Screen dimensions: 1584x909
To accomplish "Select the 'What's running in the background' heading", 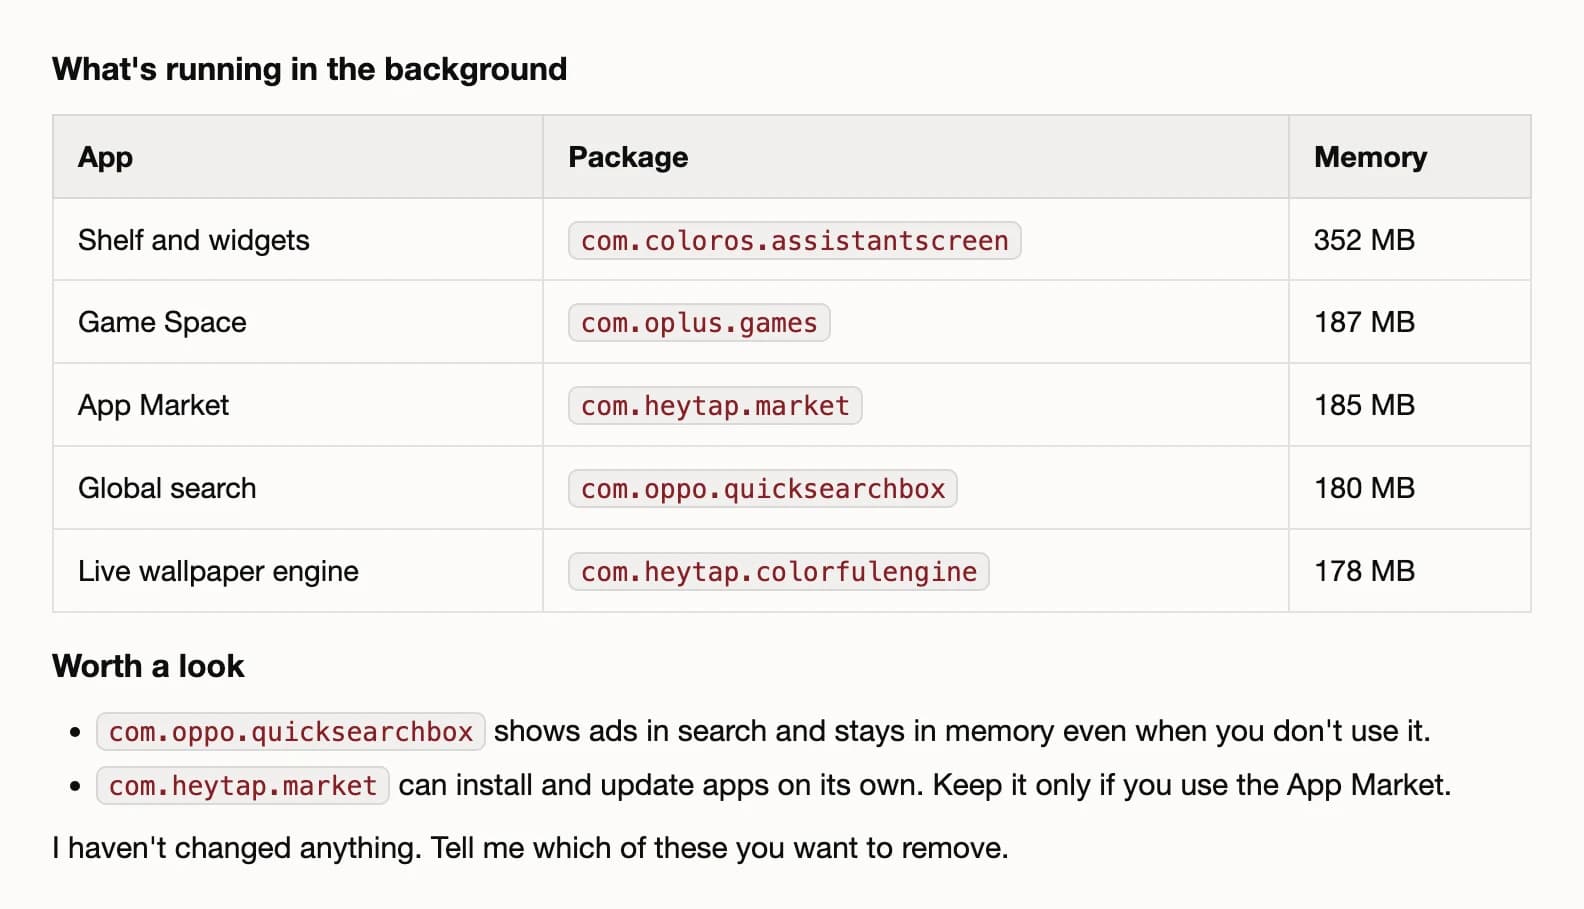I will pos(309,69).
